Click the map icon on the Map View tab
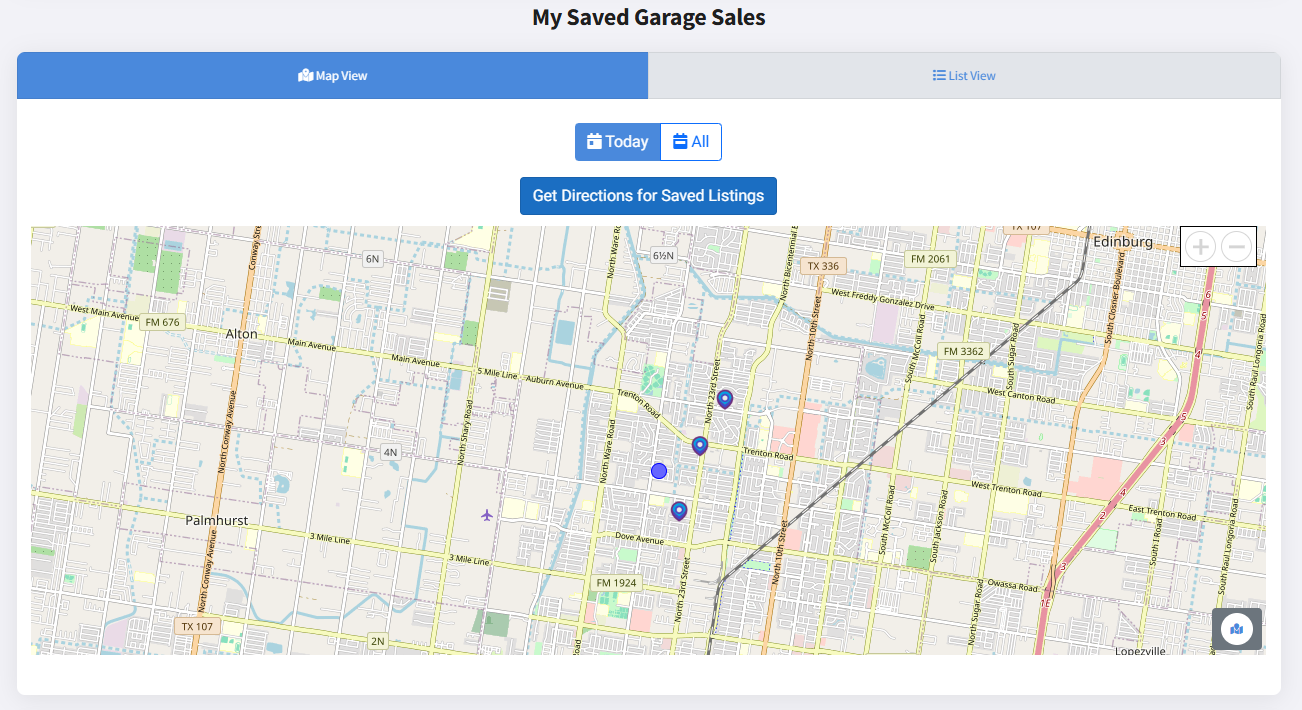Viewport: 1302px width, 710px height. pos(305,74)
